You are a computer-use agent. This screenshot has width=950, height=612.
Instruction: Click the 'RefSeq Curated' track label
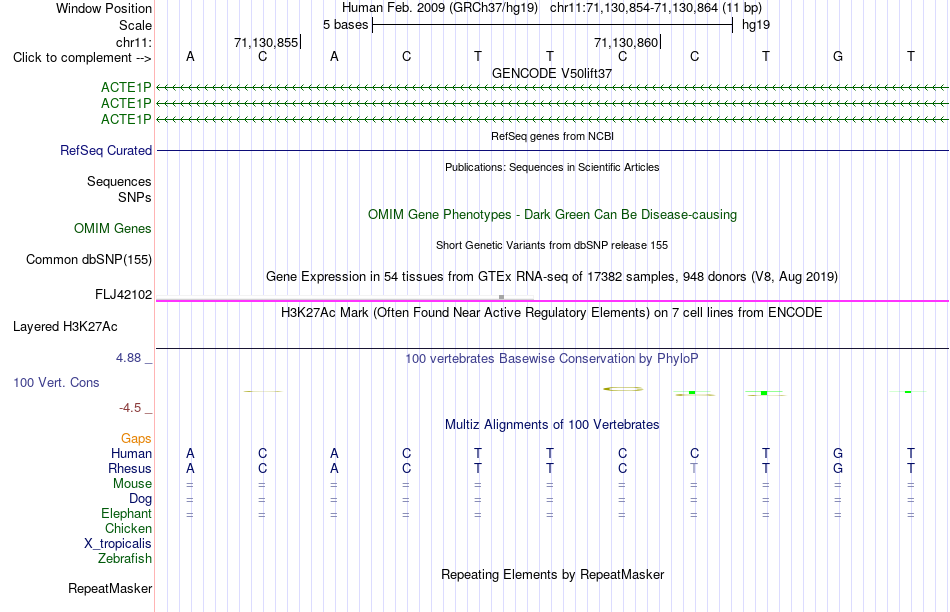106,150
